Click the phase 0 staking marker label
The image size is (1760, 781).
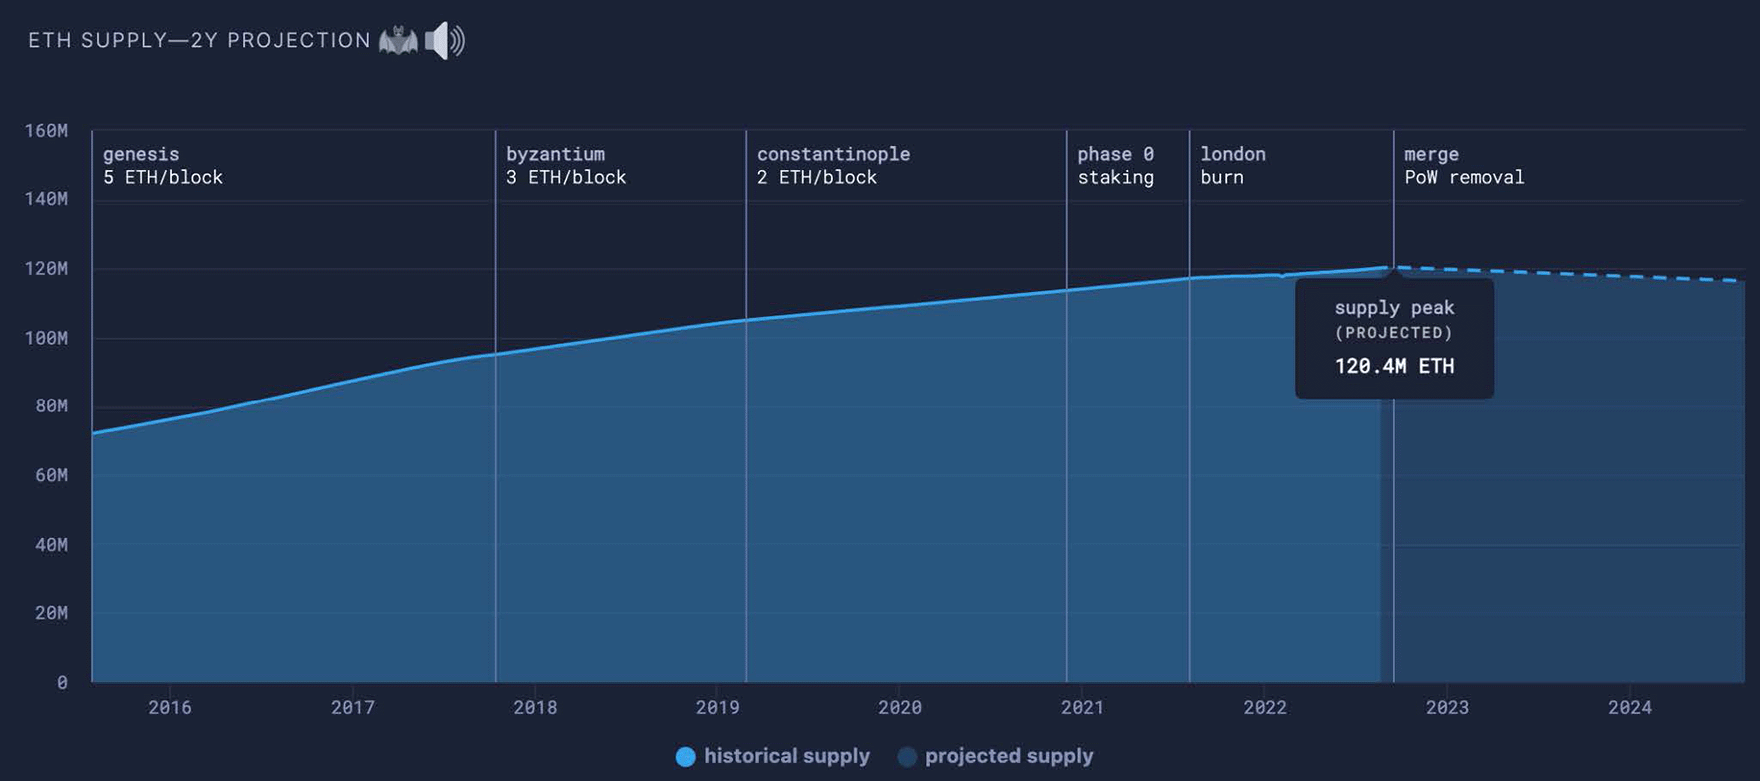[1115, 166]
